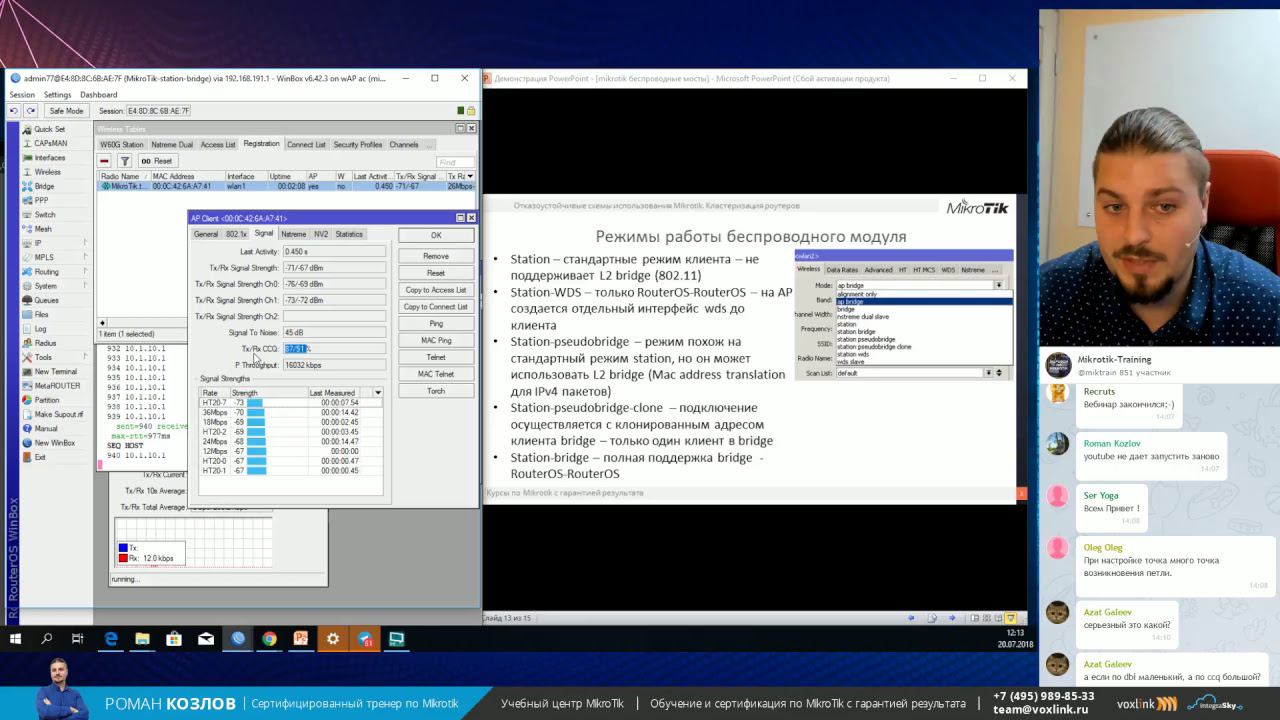The height and width of the screenshot is (720, 1280).
Task: Launch New Terminal from the sidebar
Action: tap(56, 372)
